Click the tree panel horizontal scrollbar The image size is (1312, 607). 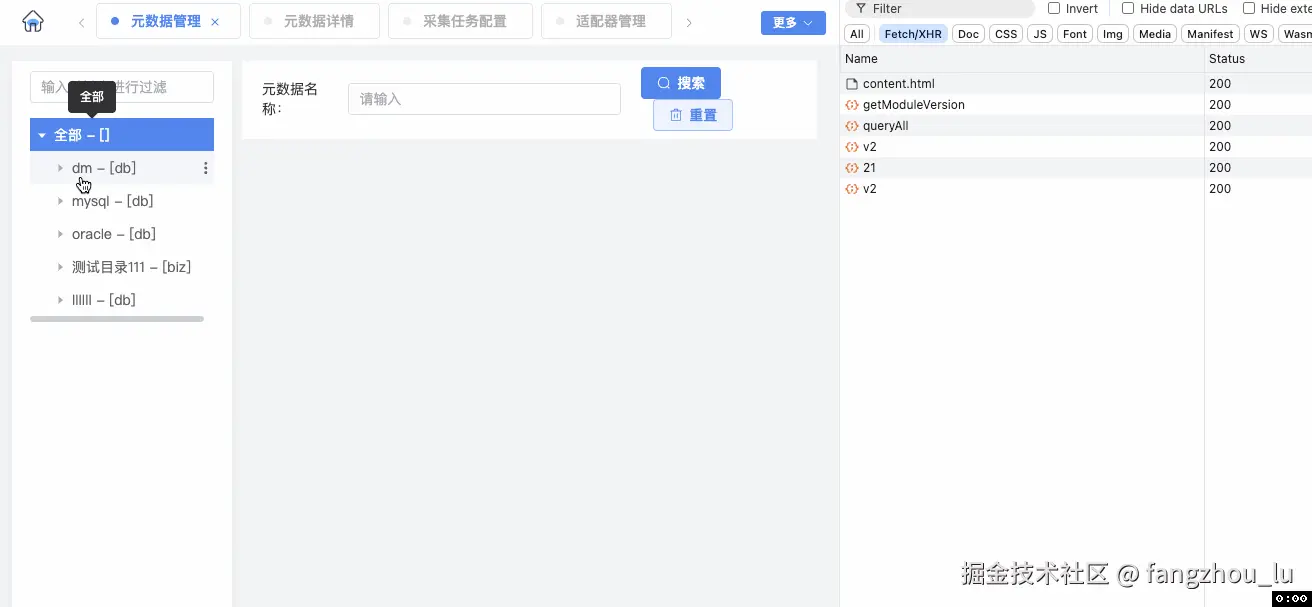(117, 319)
